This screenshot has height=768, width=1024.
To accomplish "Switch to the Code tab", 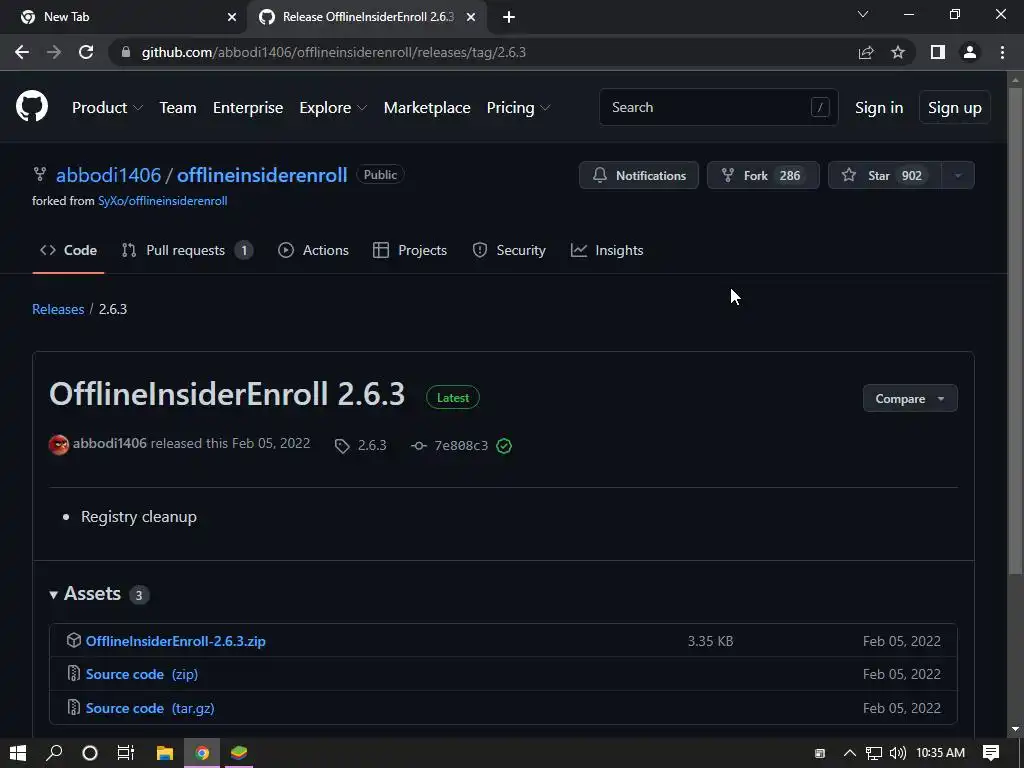I will [x=68, y=250].
